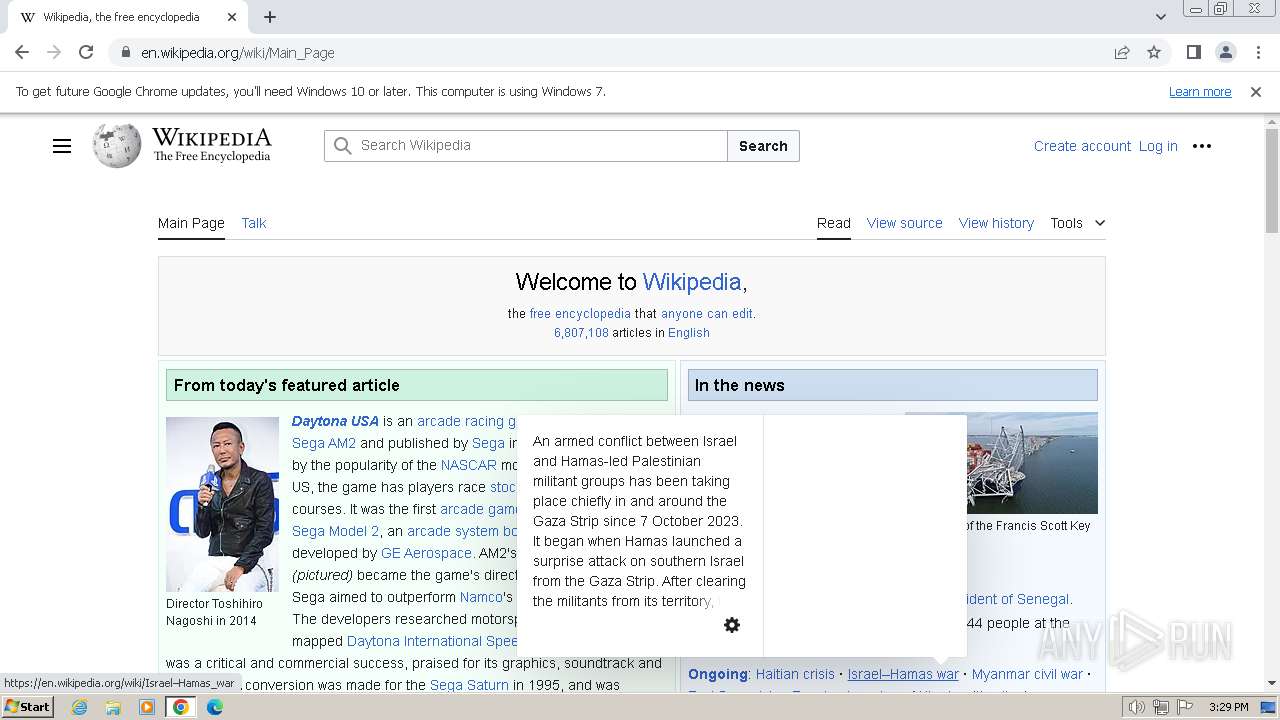Open the Sega AM2 link
1280x720 pixels.
(x=324, y=443)
